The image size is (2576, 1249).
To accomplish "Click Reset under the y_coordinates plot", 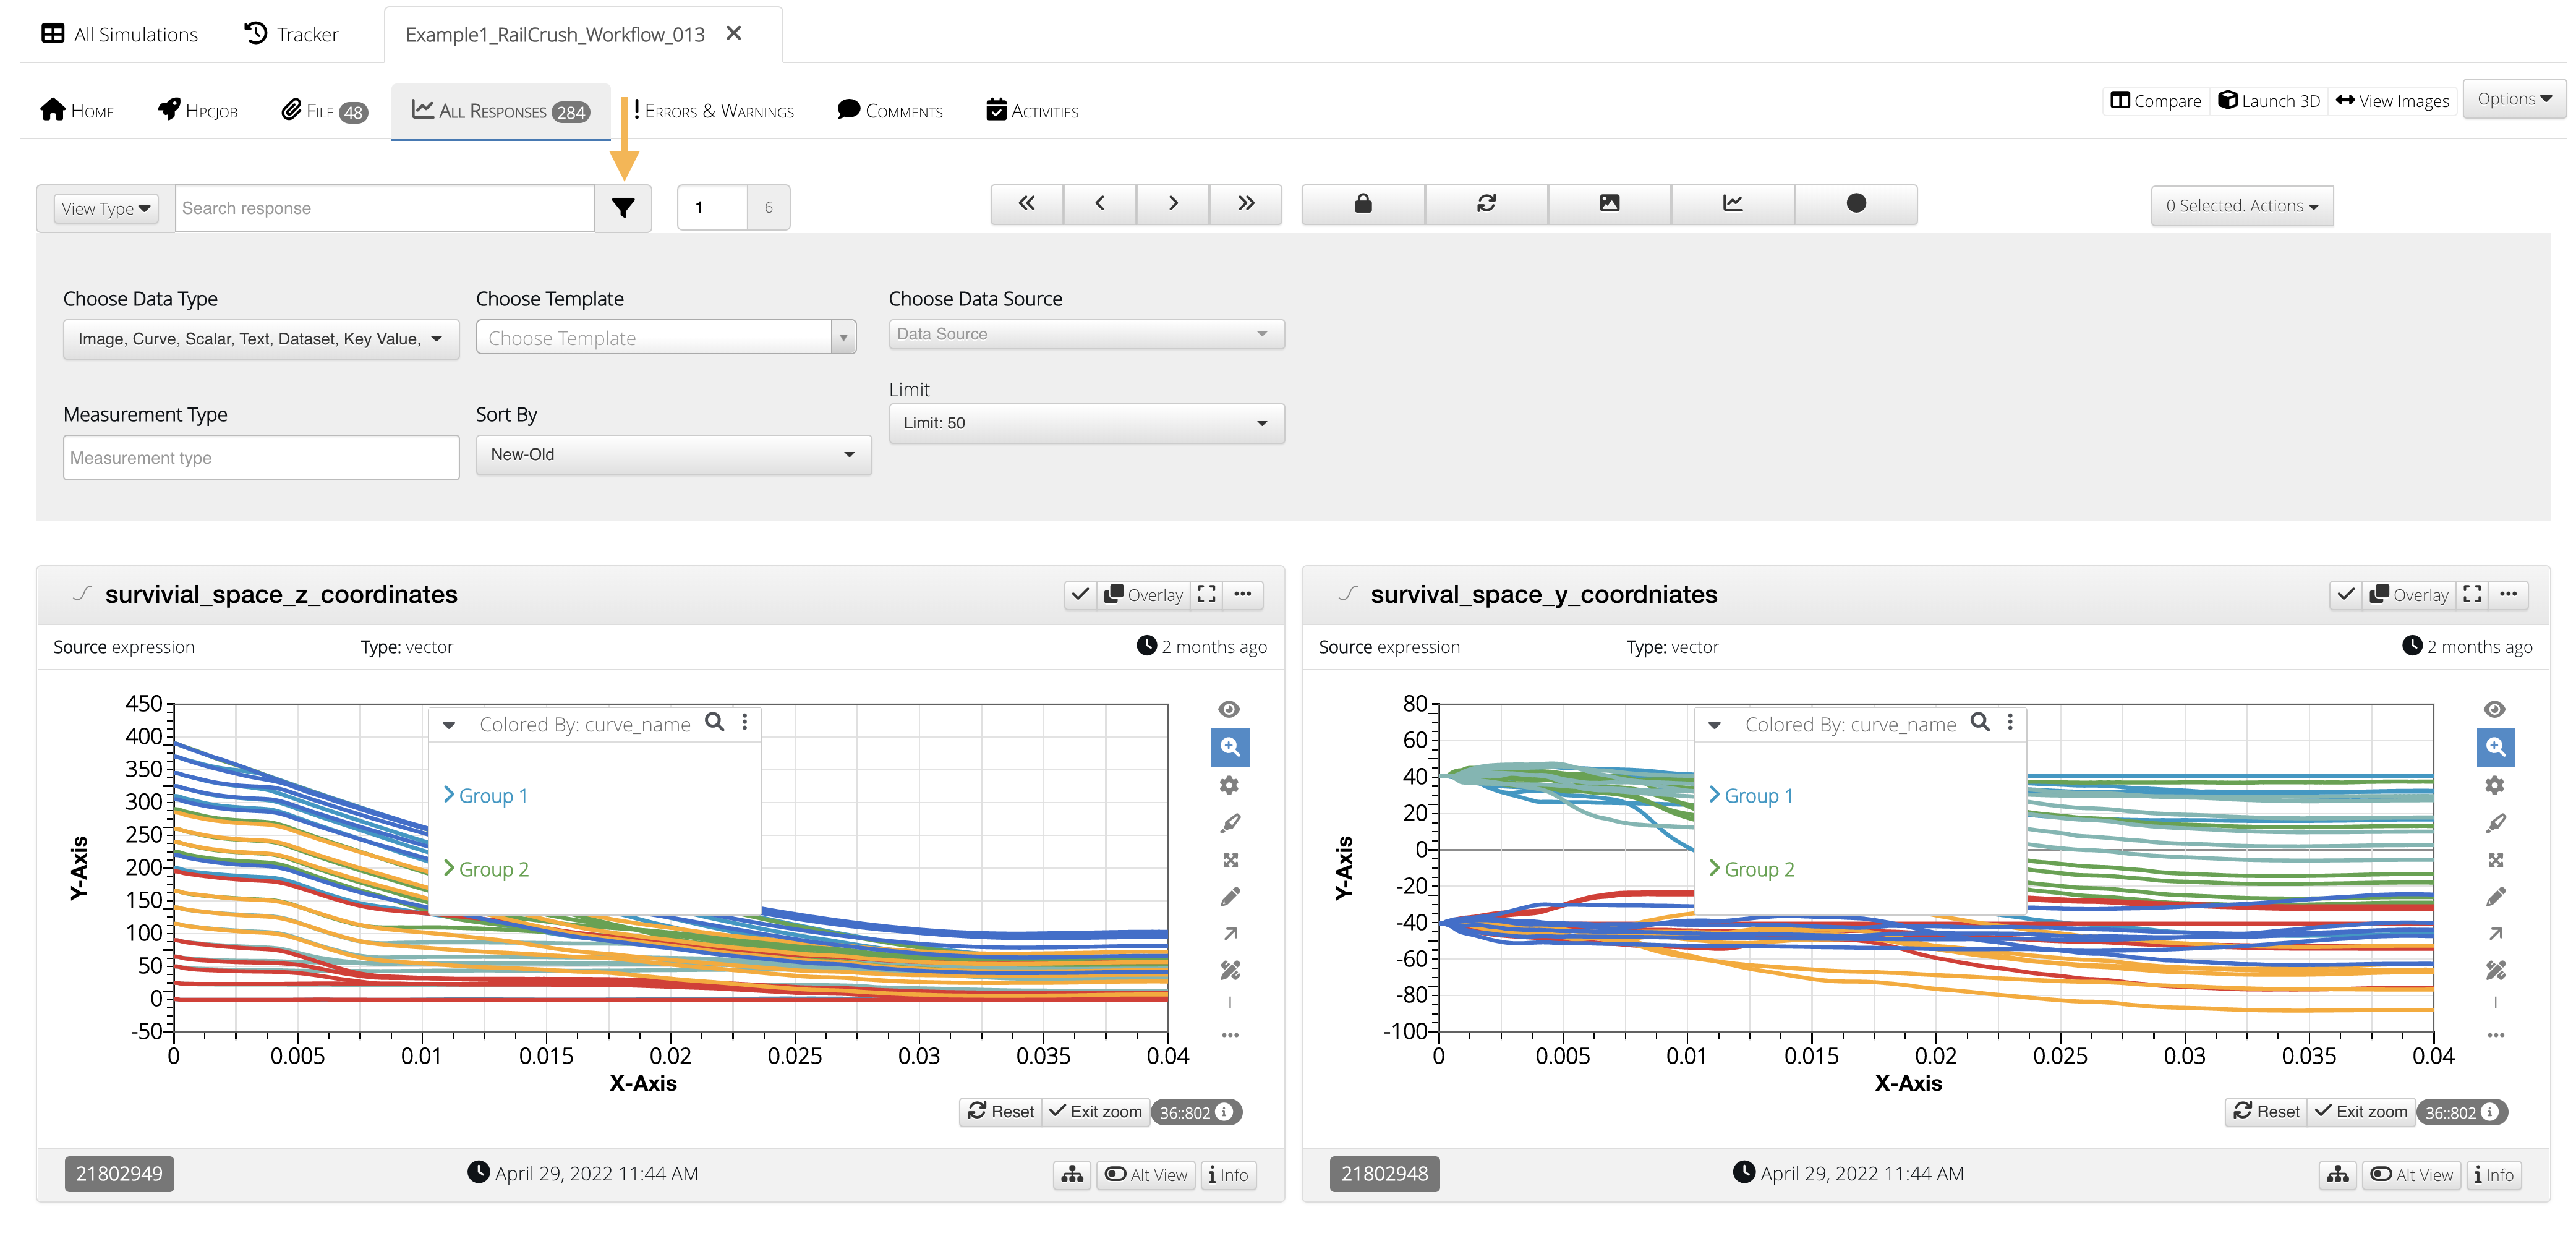I will (2266, 1111).
